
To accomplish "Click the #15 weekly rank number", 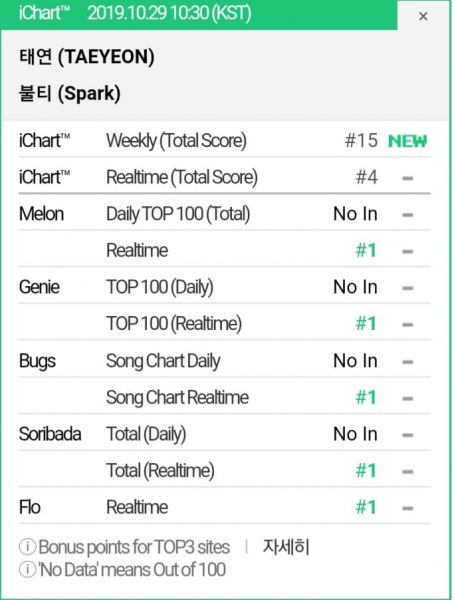I will point(361,140).
